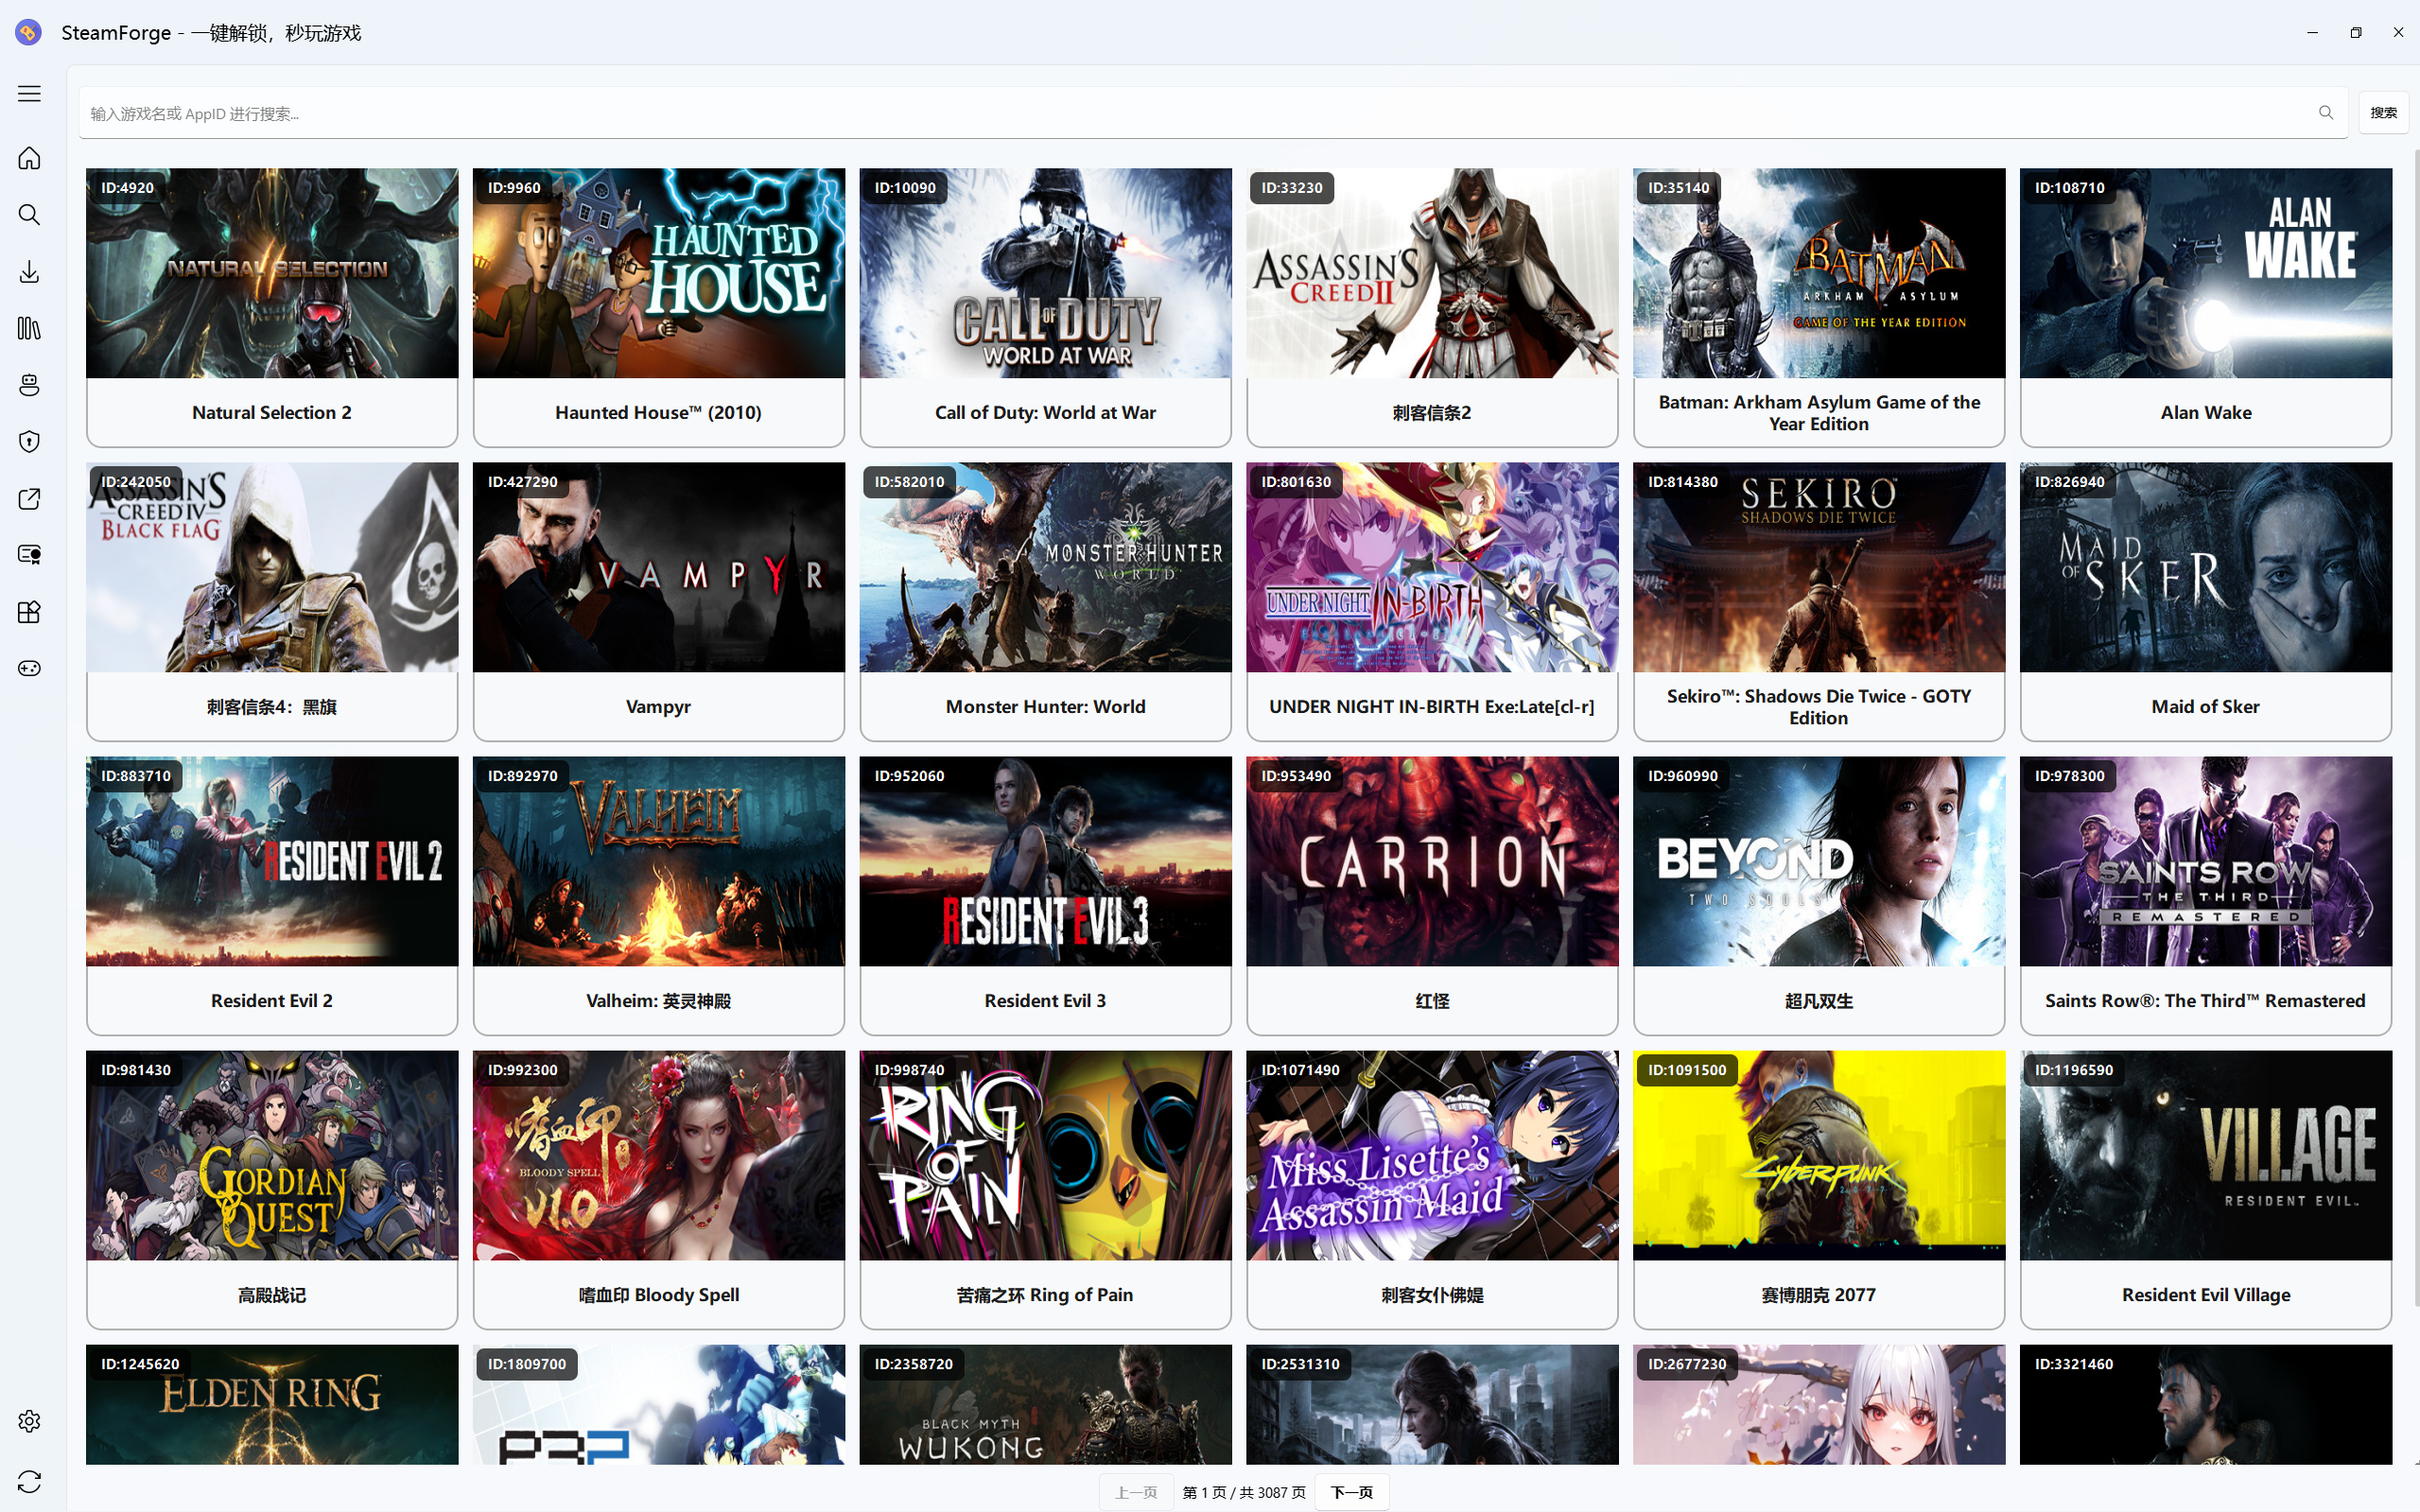
Task: Select the Monster Hunter: World game card
Action: [1045, 600]
